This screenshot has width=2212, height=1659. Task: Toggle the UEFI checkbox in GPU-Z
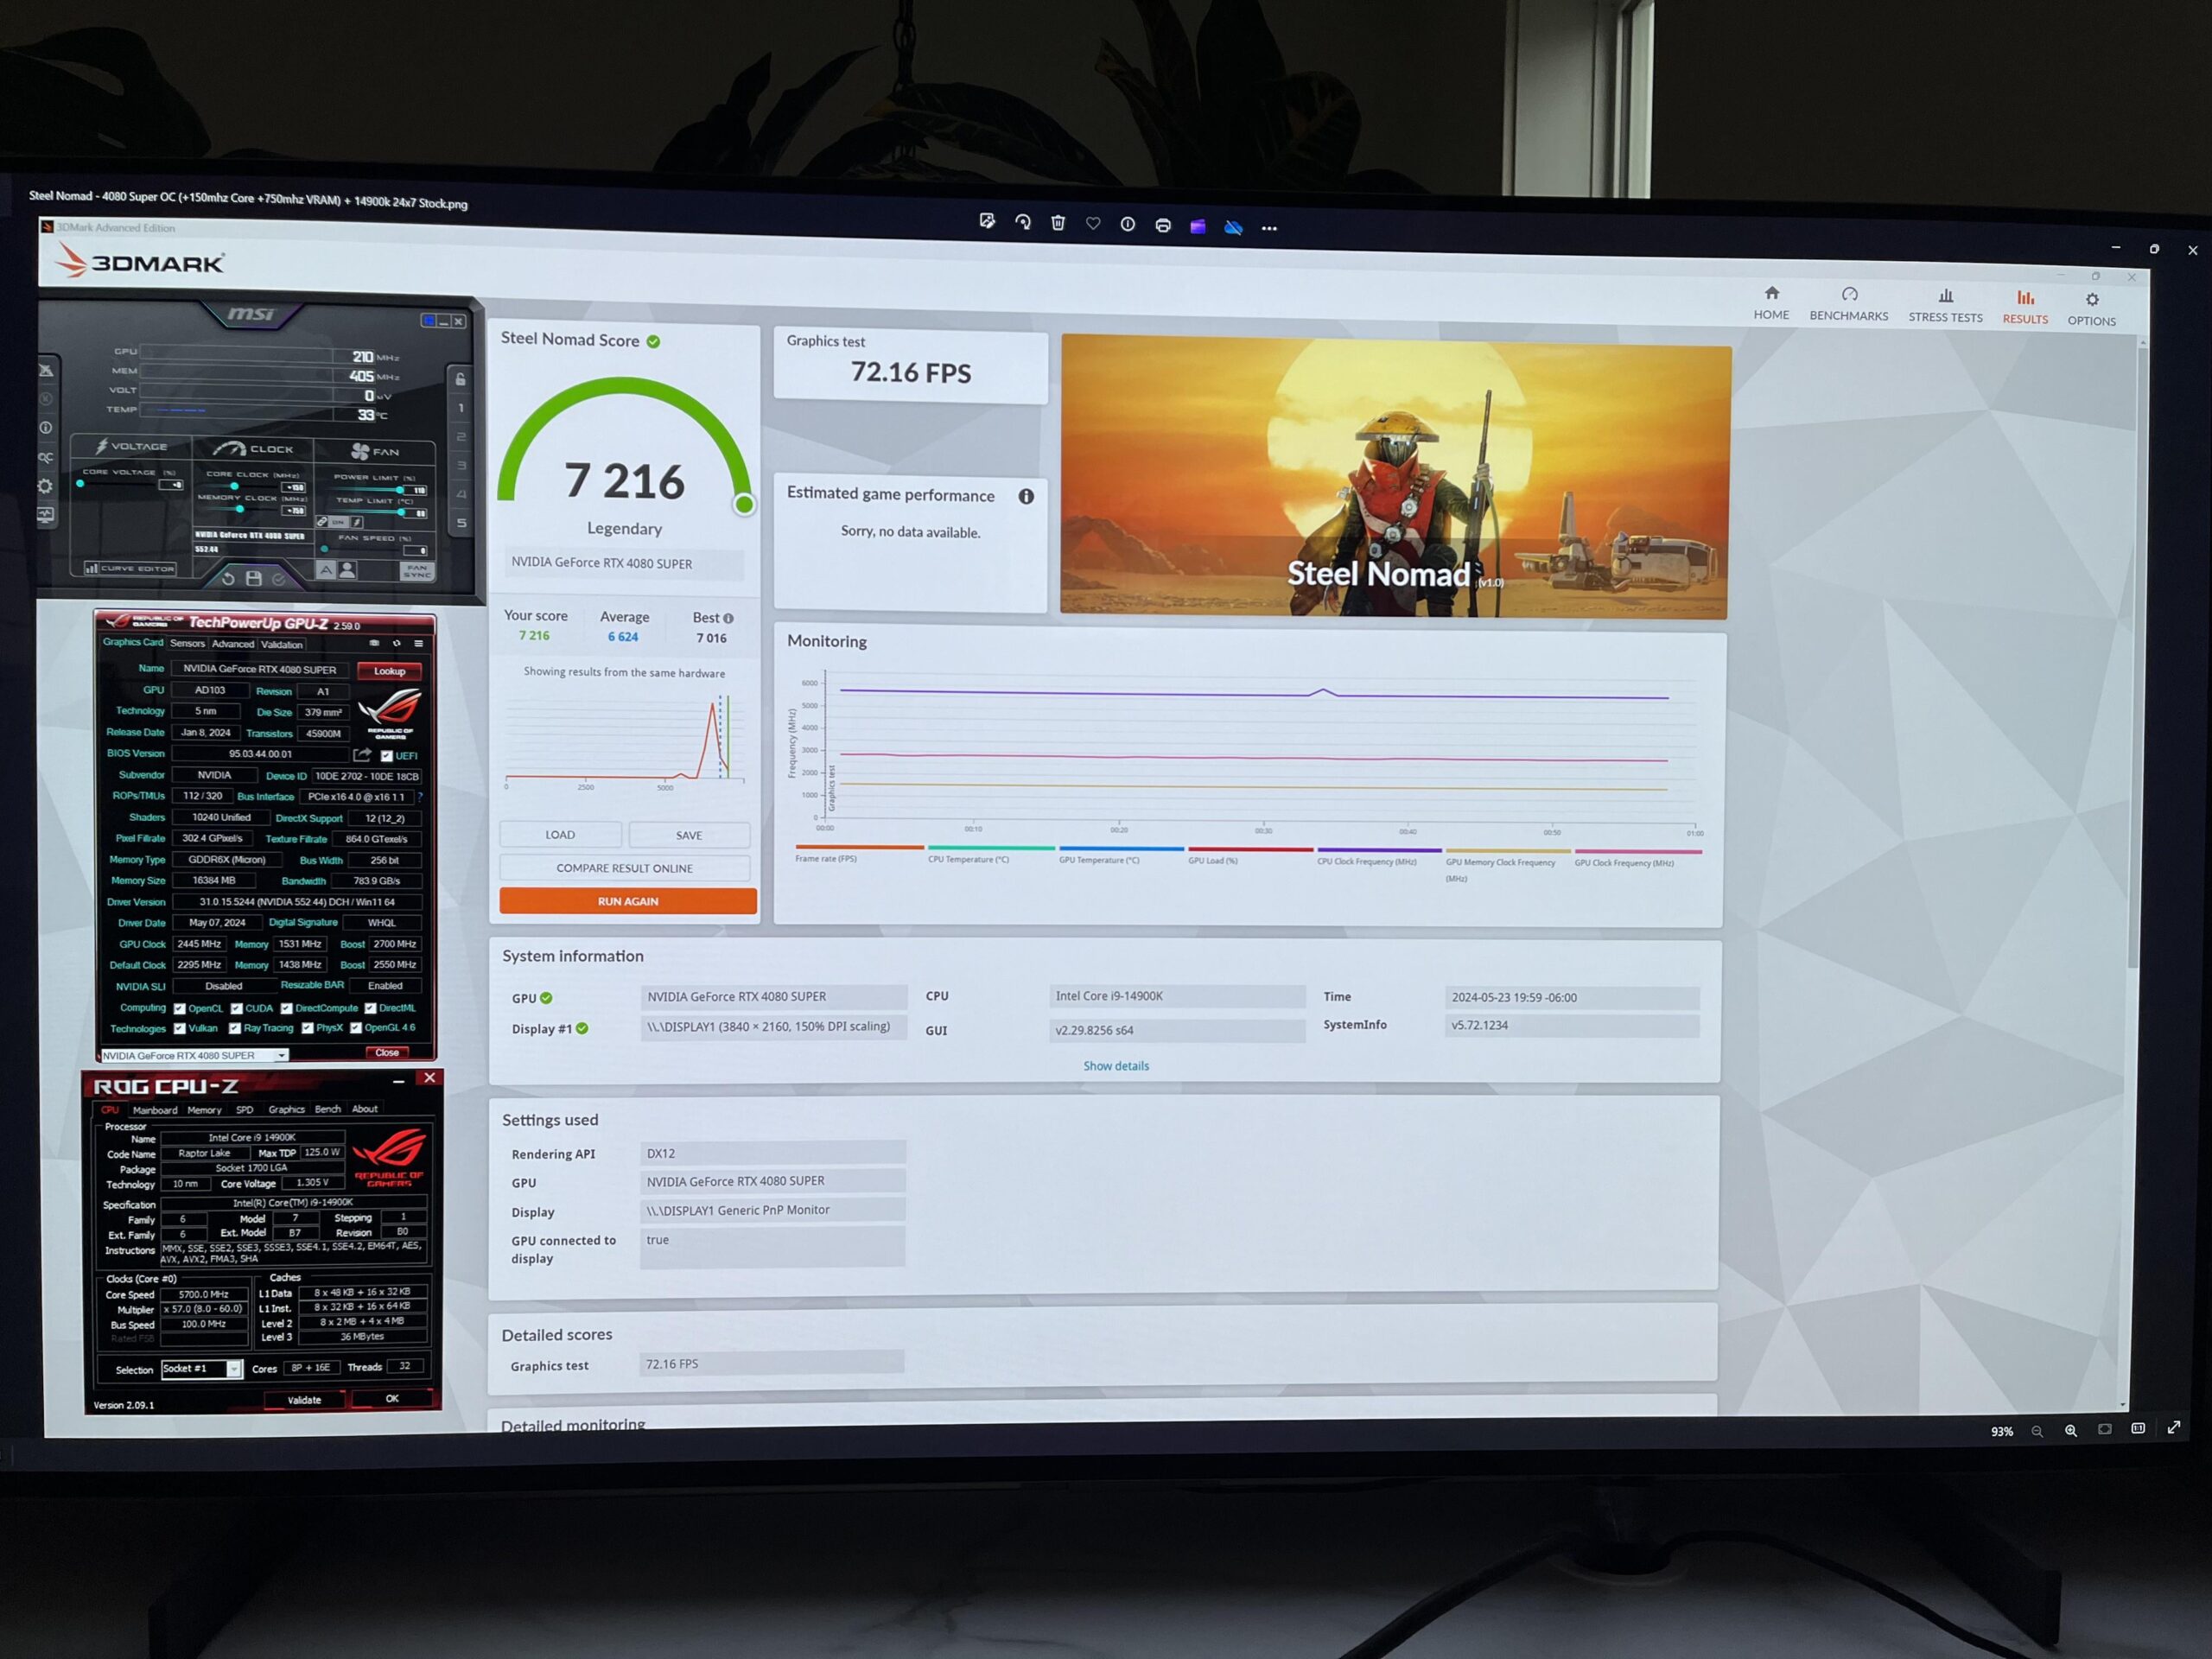386,756
